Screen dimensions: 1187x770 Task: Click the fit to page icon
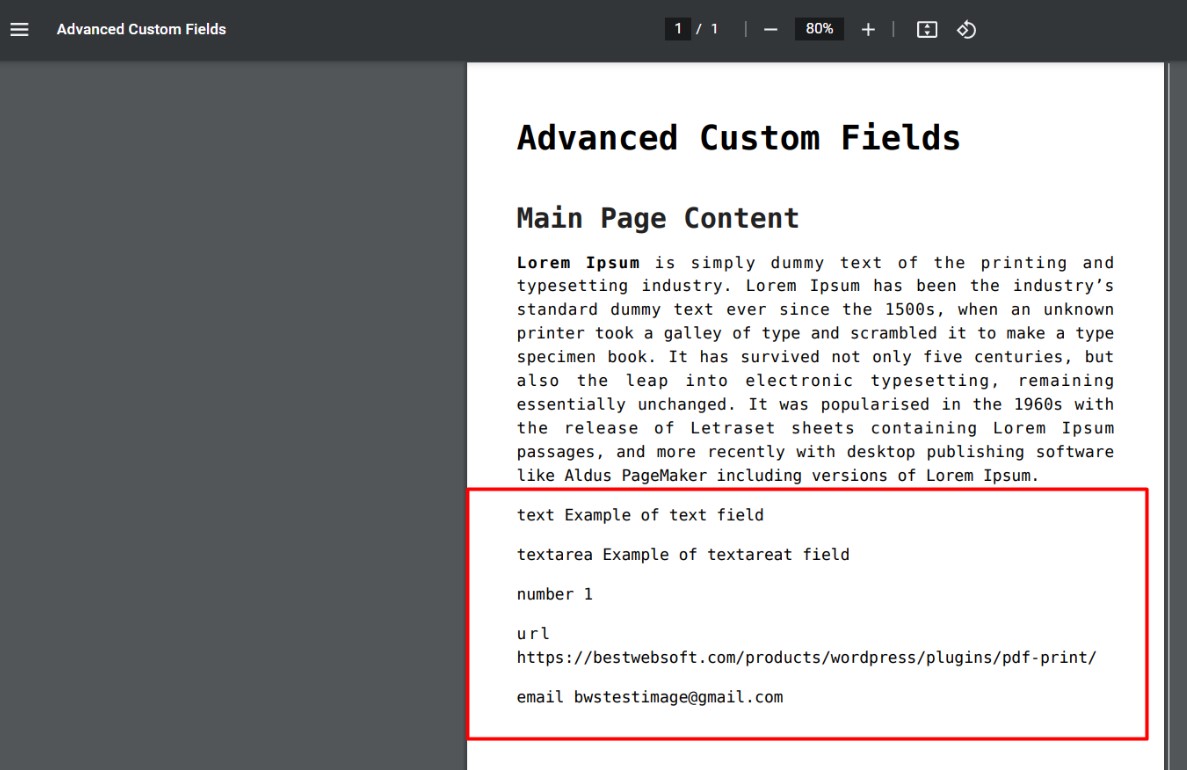click(x=927, y=29)
